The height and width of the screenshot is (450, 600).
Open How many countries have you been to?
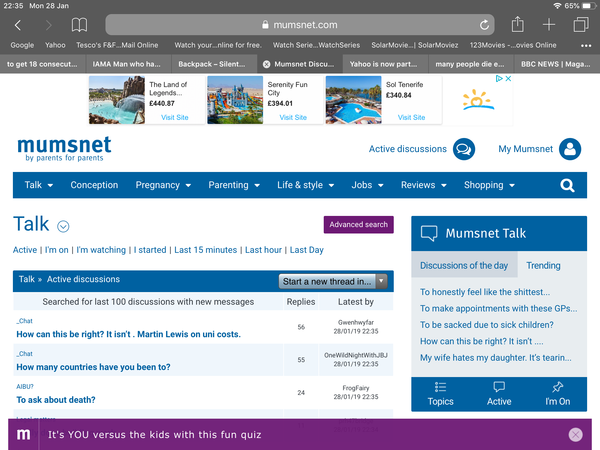point(93,367)
